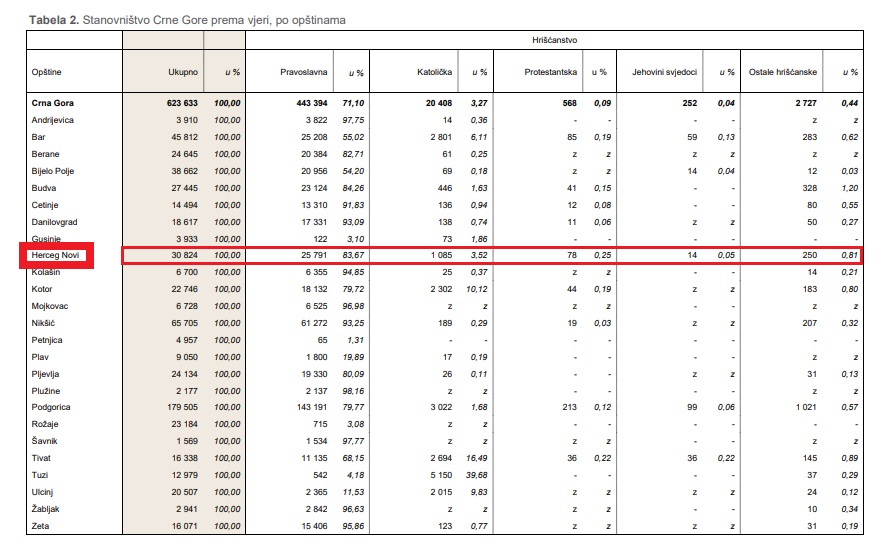Select the Podgorica row label
This screenshot has height=547, width=889.
52,407
